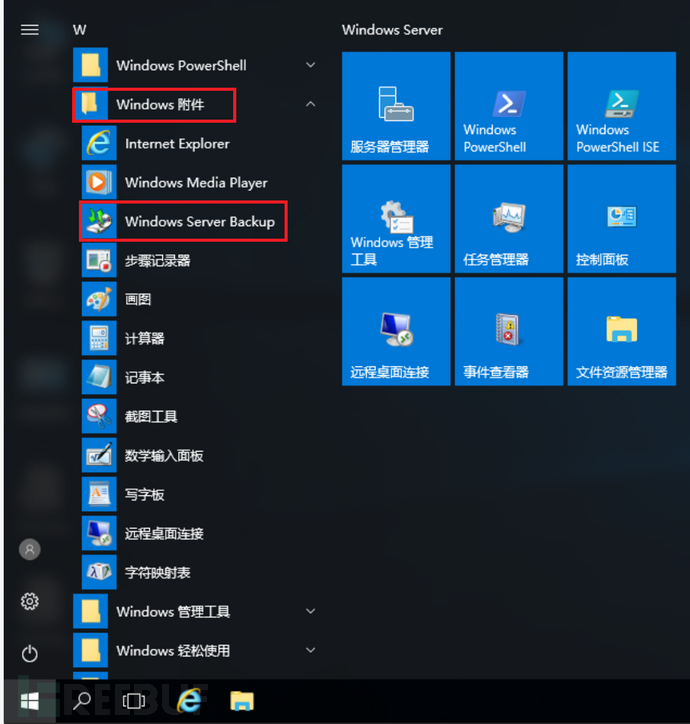690x724 pixels.
Task: Open 记事本 Notepad
Action: tap(199, 377)
